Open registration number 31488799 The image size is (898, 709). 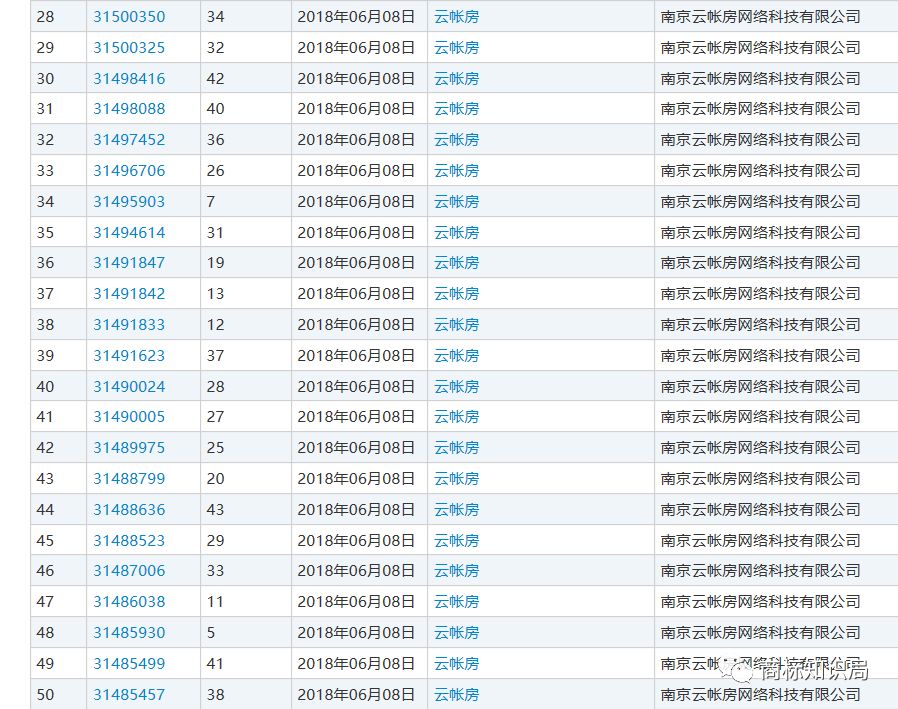(x=129, y=479)
